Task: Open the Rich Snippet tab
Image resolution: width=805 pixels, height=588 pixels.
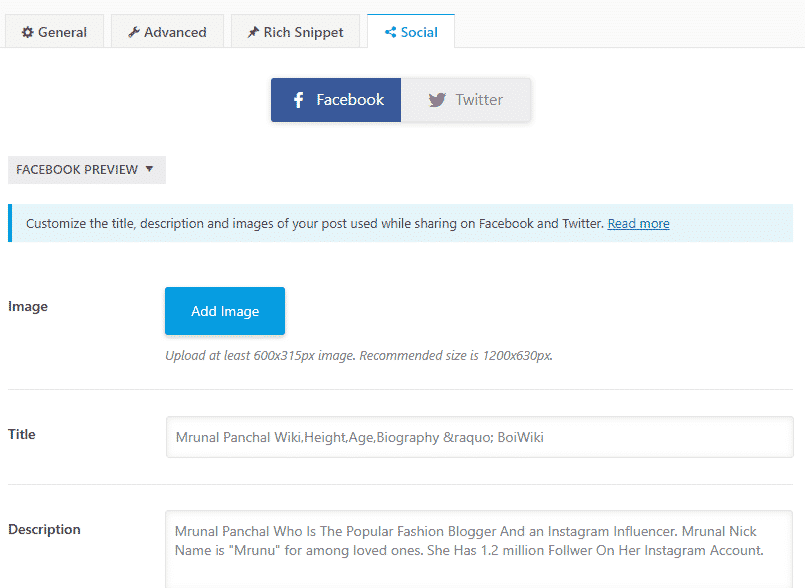Action: tap(295, 32)
